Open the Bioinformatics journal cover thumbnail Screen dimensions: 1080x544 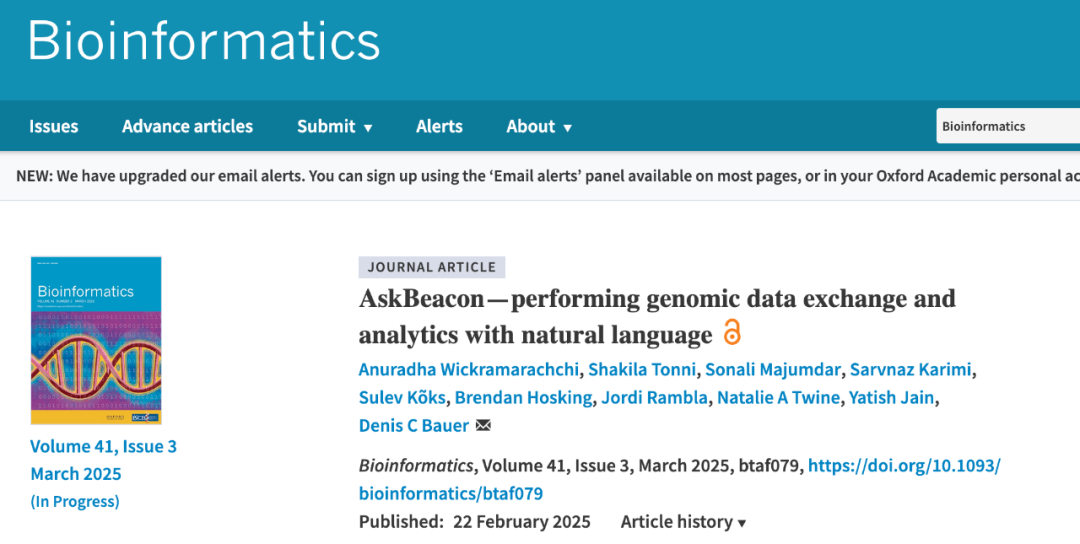click(x=96, y=340)
